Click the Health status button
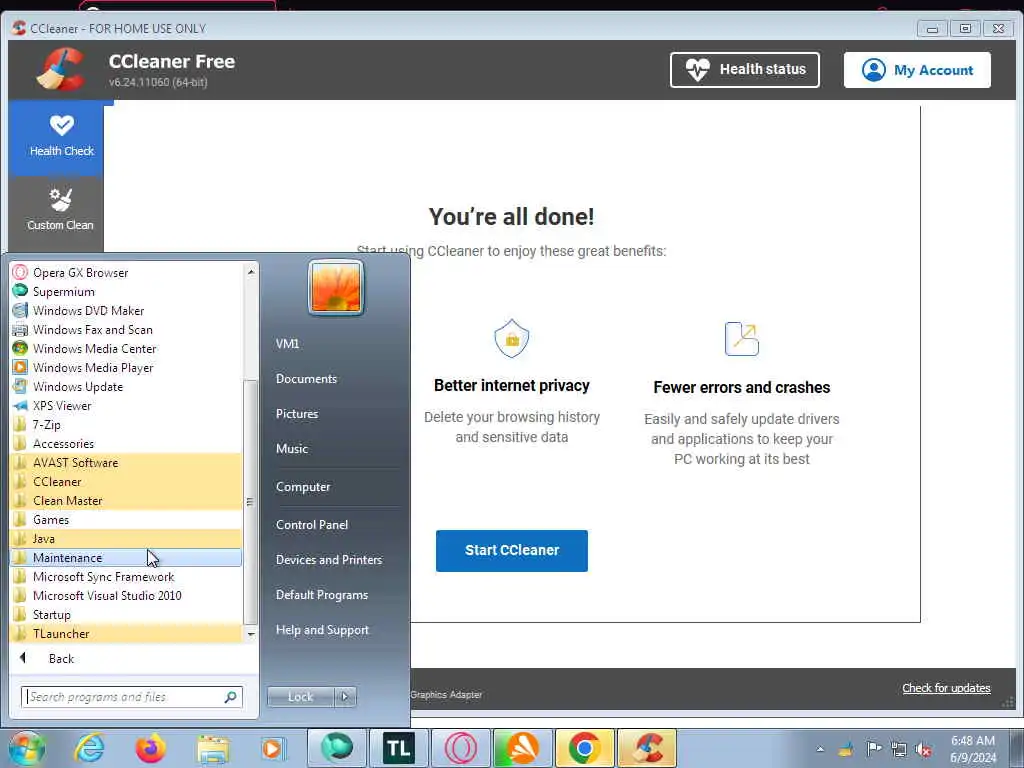1024x768 pixels. 744,69
